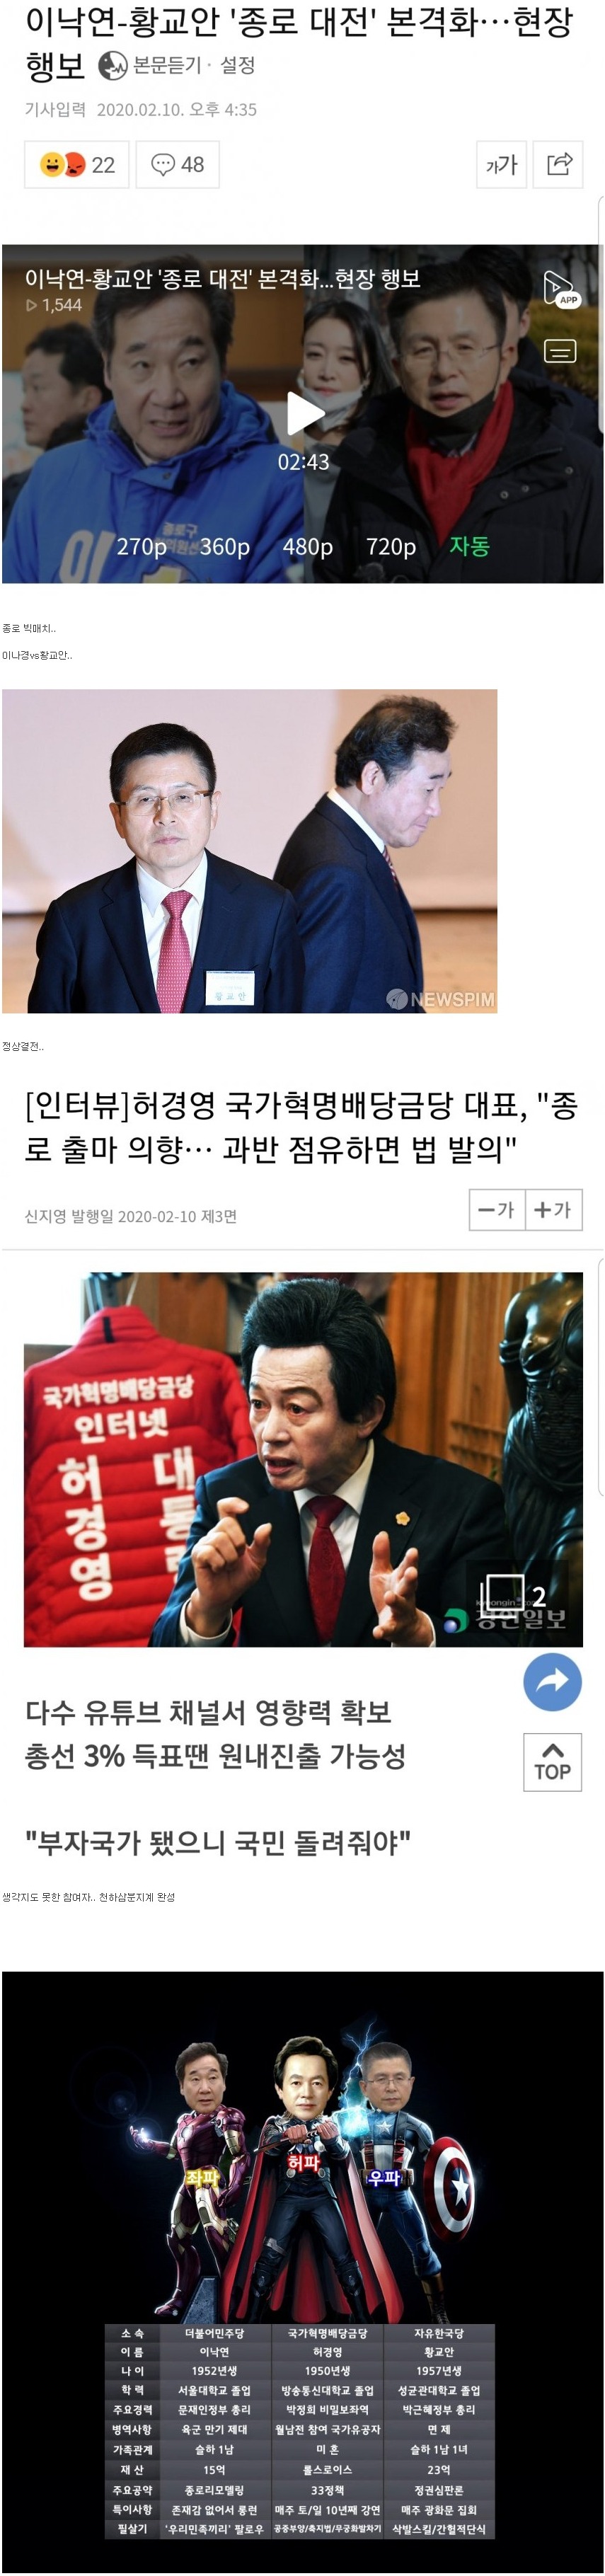The height and width of the screenshot is (2576, 605).
Task: Open video in APP icon
Action: coord(560,289)
